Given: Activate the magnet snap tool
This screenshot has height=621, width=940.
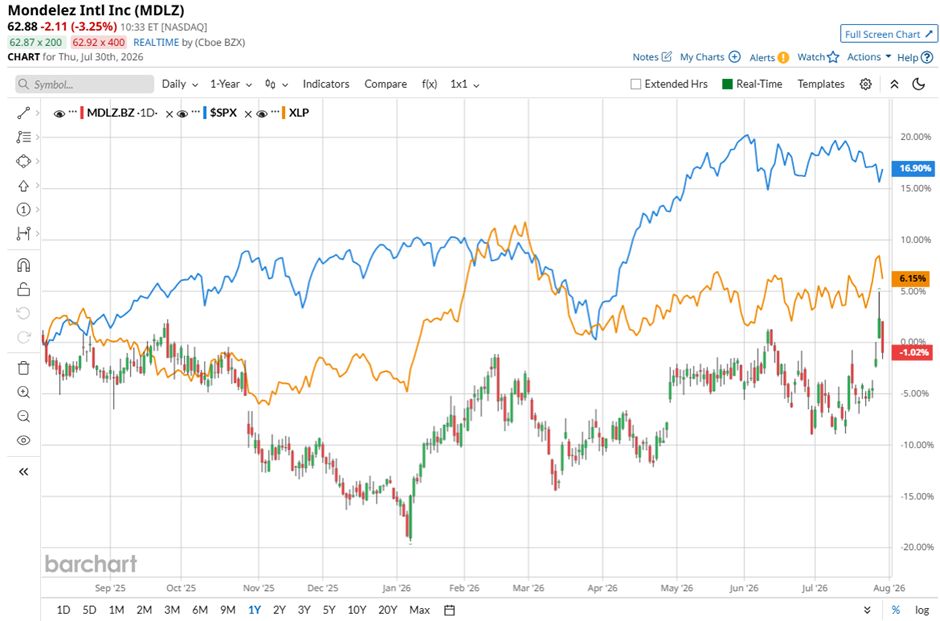Looking at the screenshot, I should [x=23, y=266].
